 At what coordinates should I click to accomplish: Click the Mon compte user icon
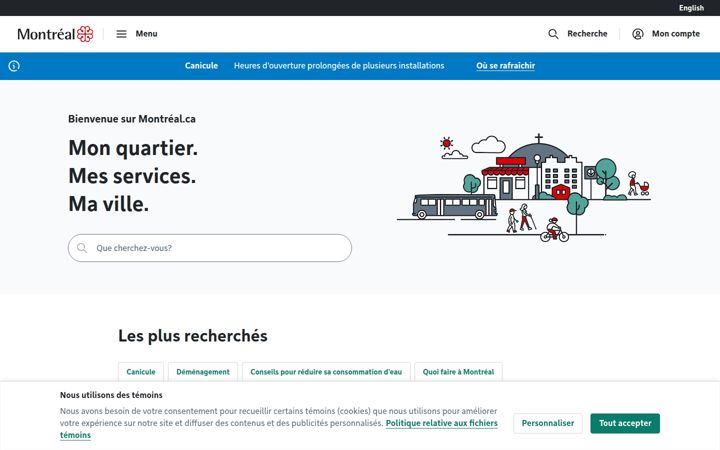[x=638, y=34]
